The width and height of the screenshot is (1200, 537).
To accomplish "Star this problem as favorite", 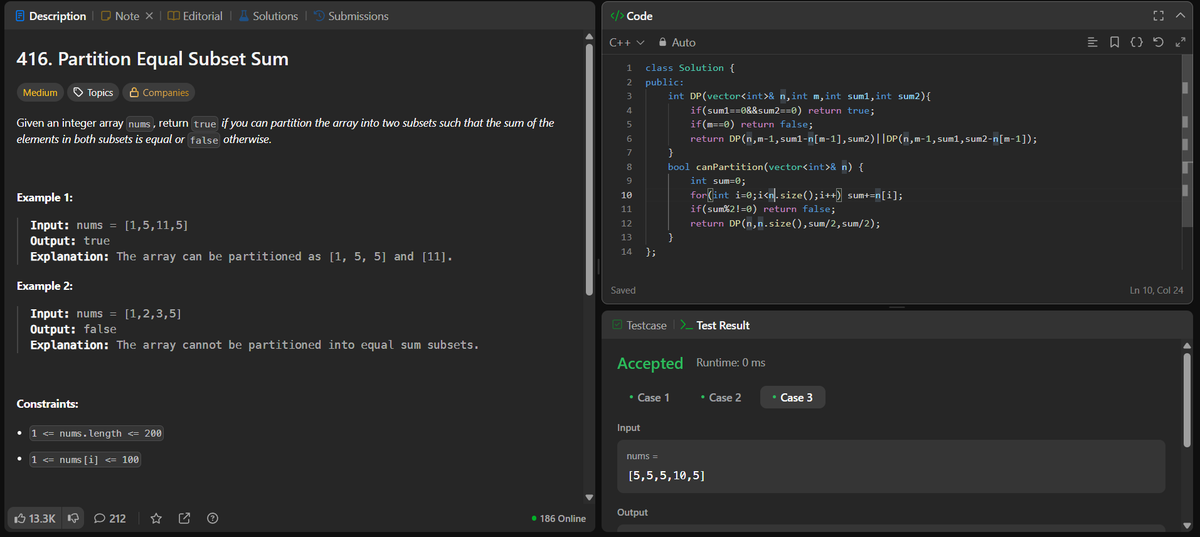I will (156, 518).
